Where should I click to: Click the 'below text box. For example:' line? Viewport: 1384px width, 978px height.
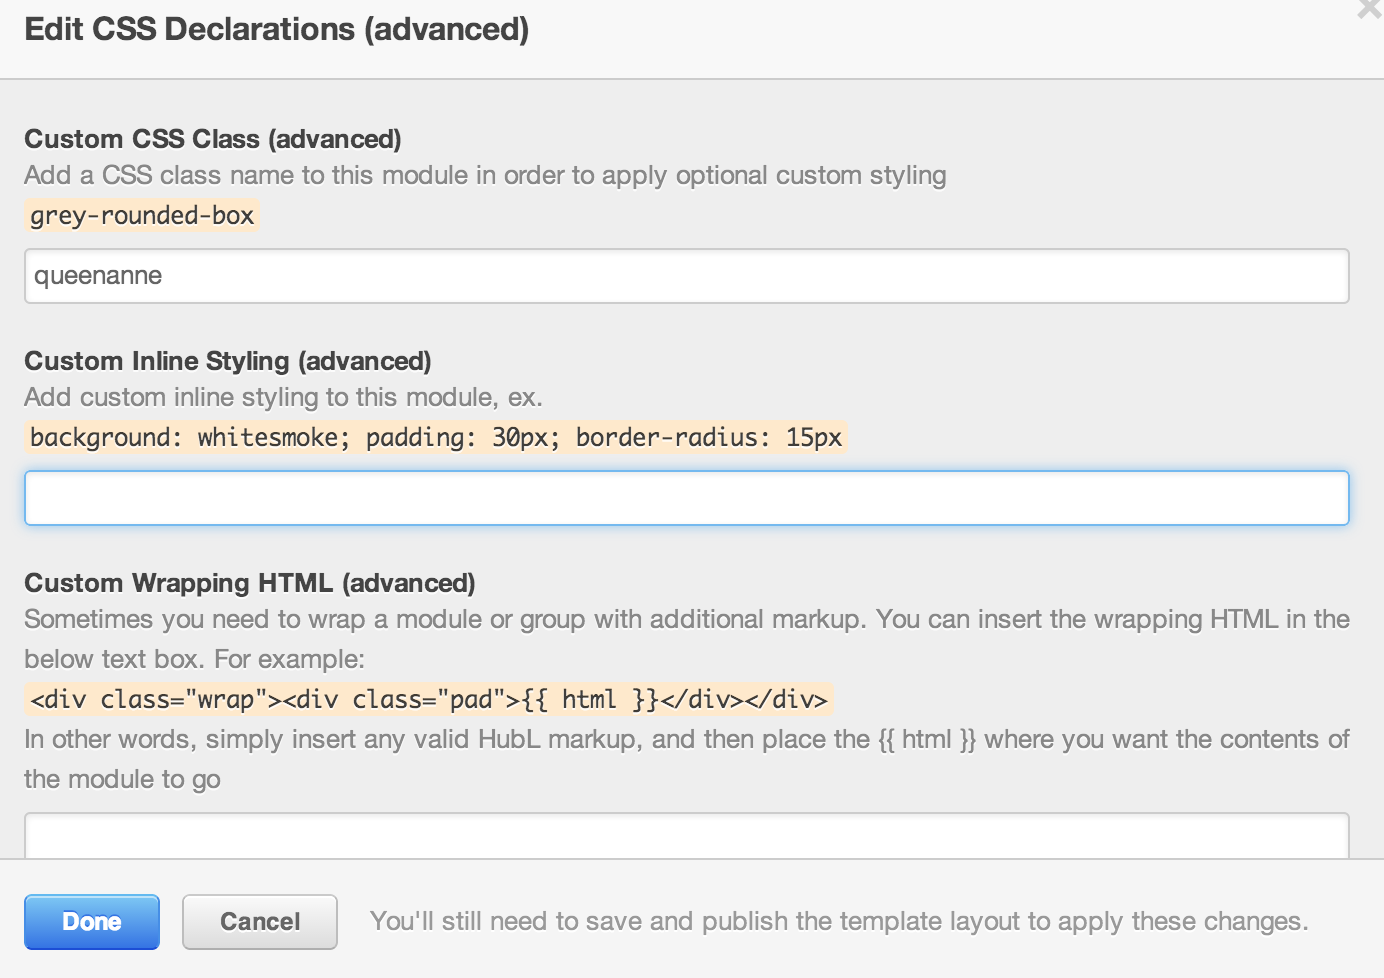(195, 659)
